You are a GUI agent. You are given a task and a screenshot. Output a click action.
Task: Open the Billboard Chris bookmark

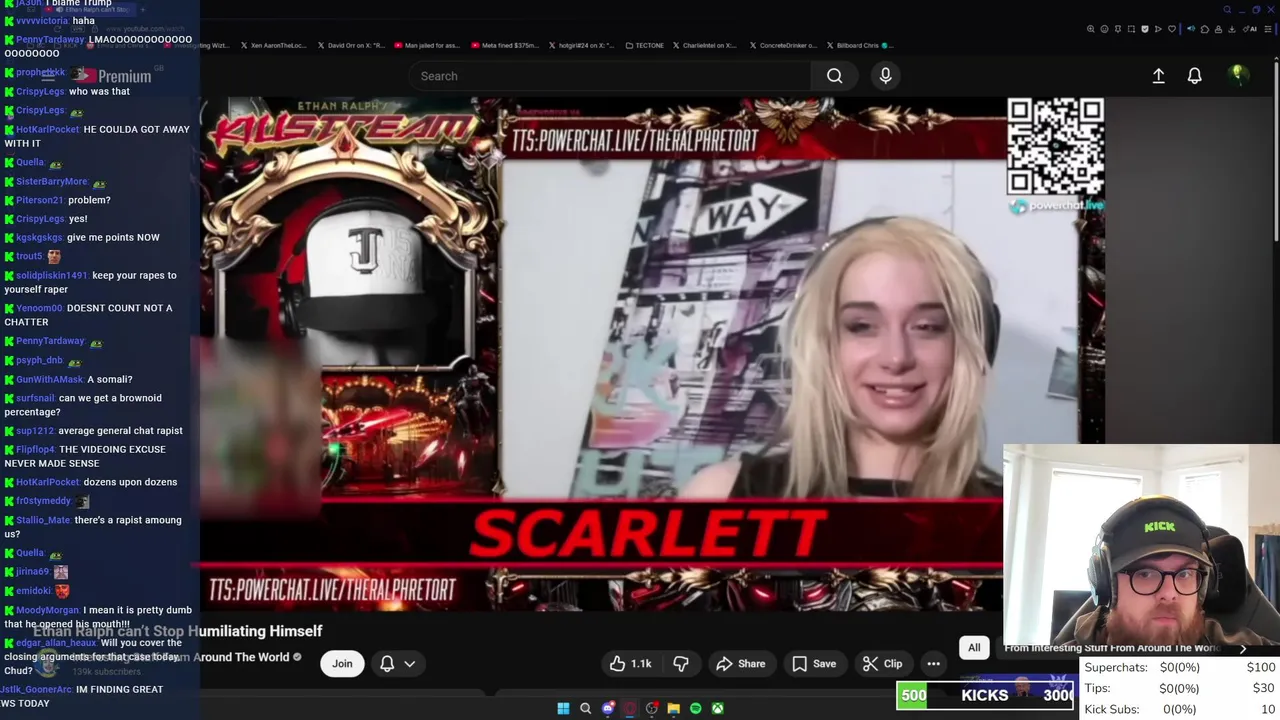(860, 45)
